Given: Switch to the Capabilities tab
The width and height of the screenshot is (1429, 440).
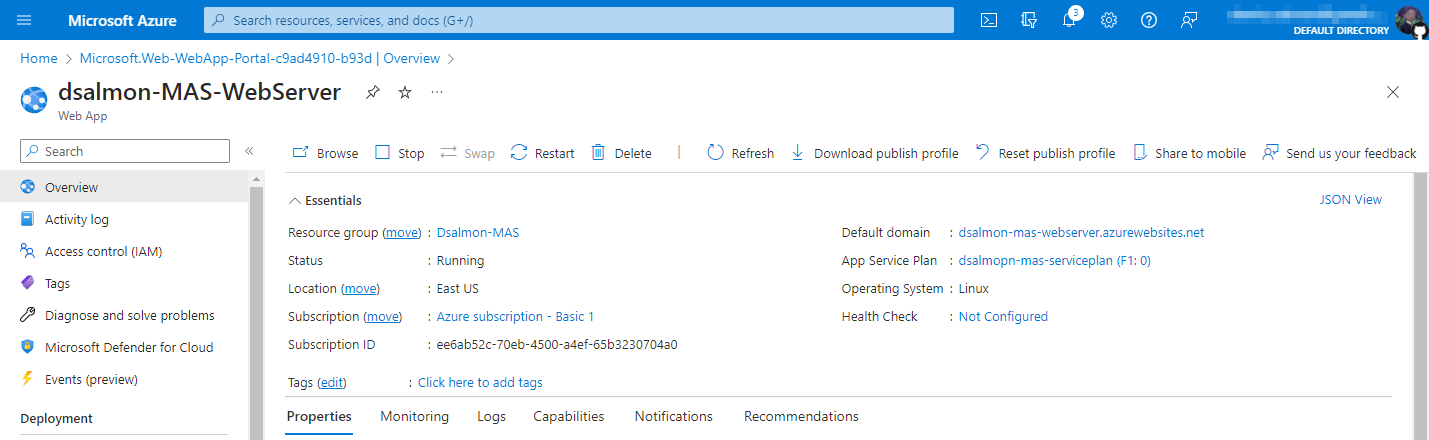Looking at the screenshot, I should tap(569, 416).
